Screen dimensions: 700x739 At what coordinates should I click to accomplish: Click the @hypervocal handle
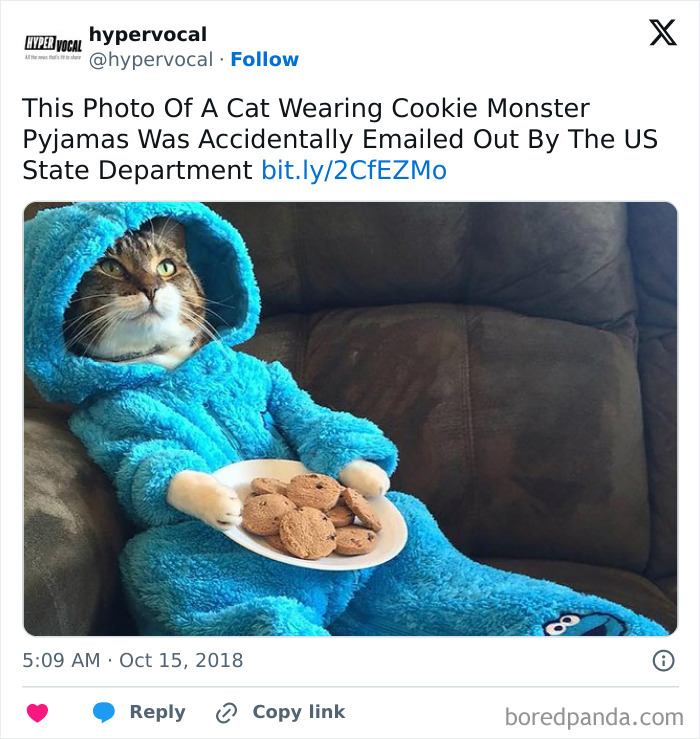tap(151, 60)
